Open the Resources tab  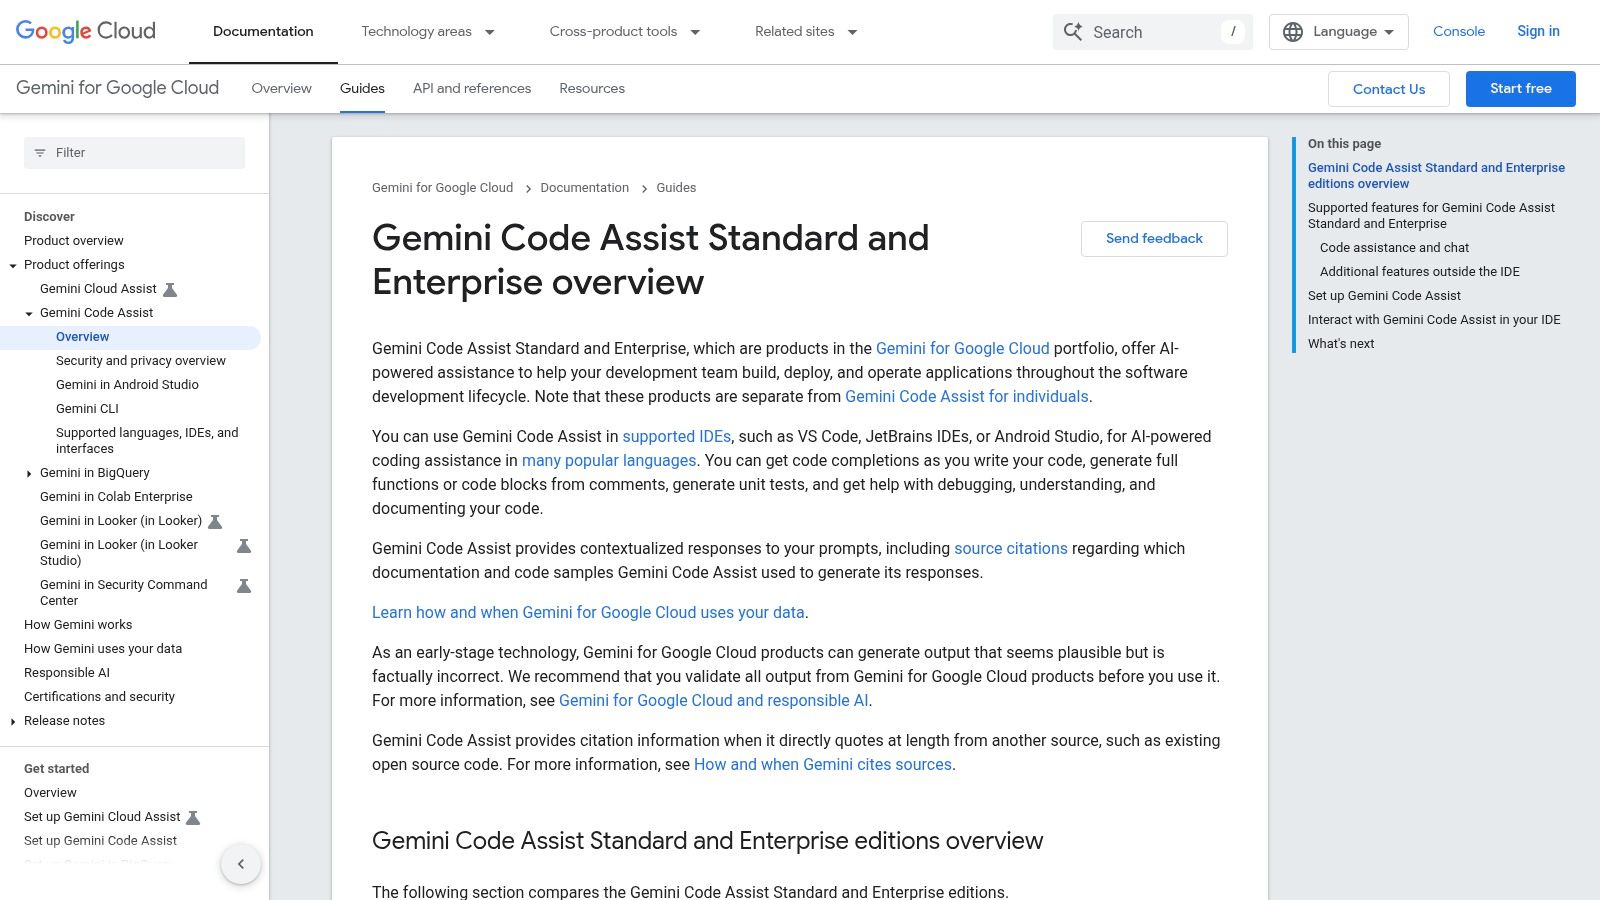[592, 88]
